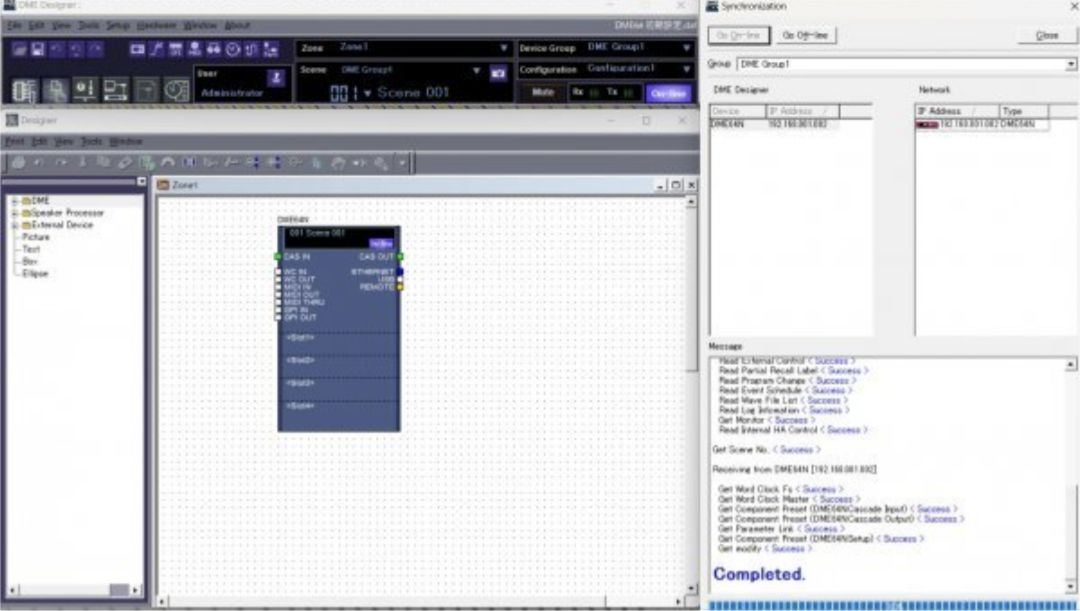Open File menu in DME Designer
This screenshot has height=611, width=1080.
[x=14, y=25]
